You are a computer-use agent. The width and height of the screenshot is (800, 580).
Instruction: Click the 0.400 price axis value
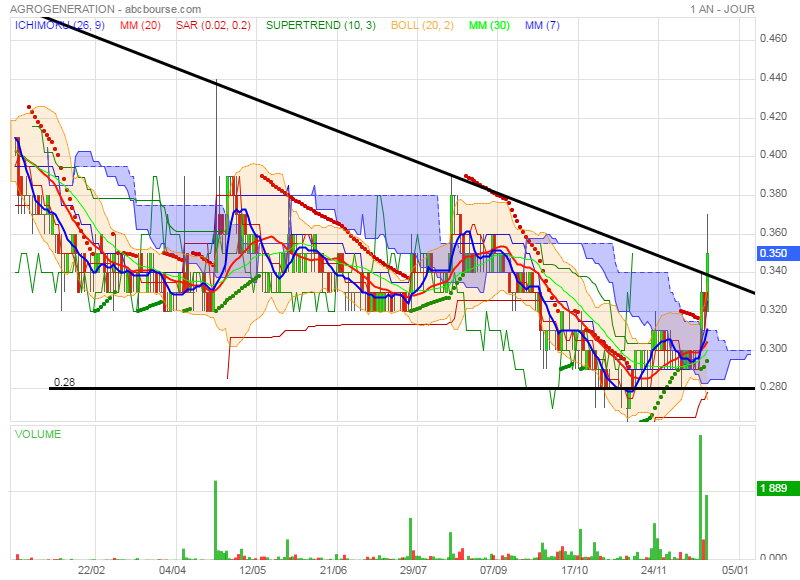[773, 155]
